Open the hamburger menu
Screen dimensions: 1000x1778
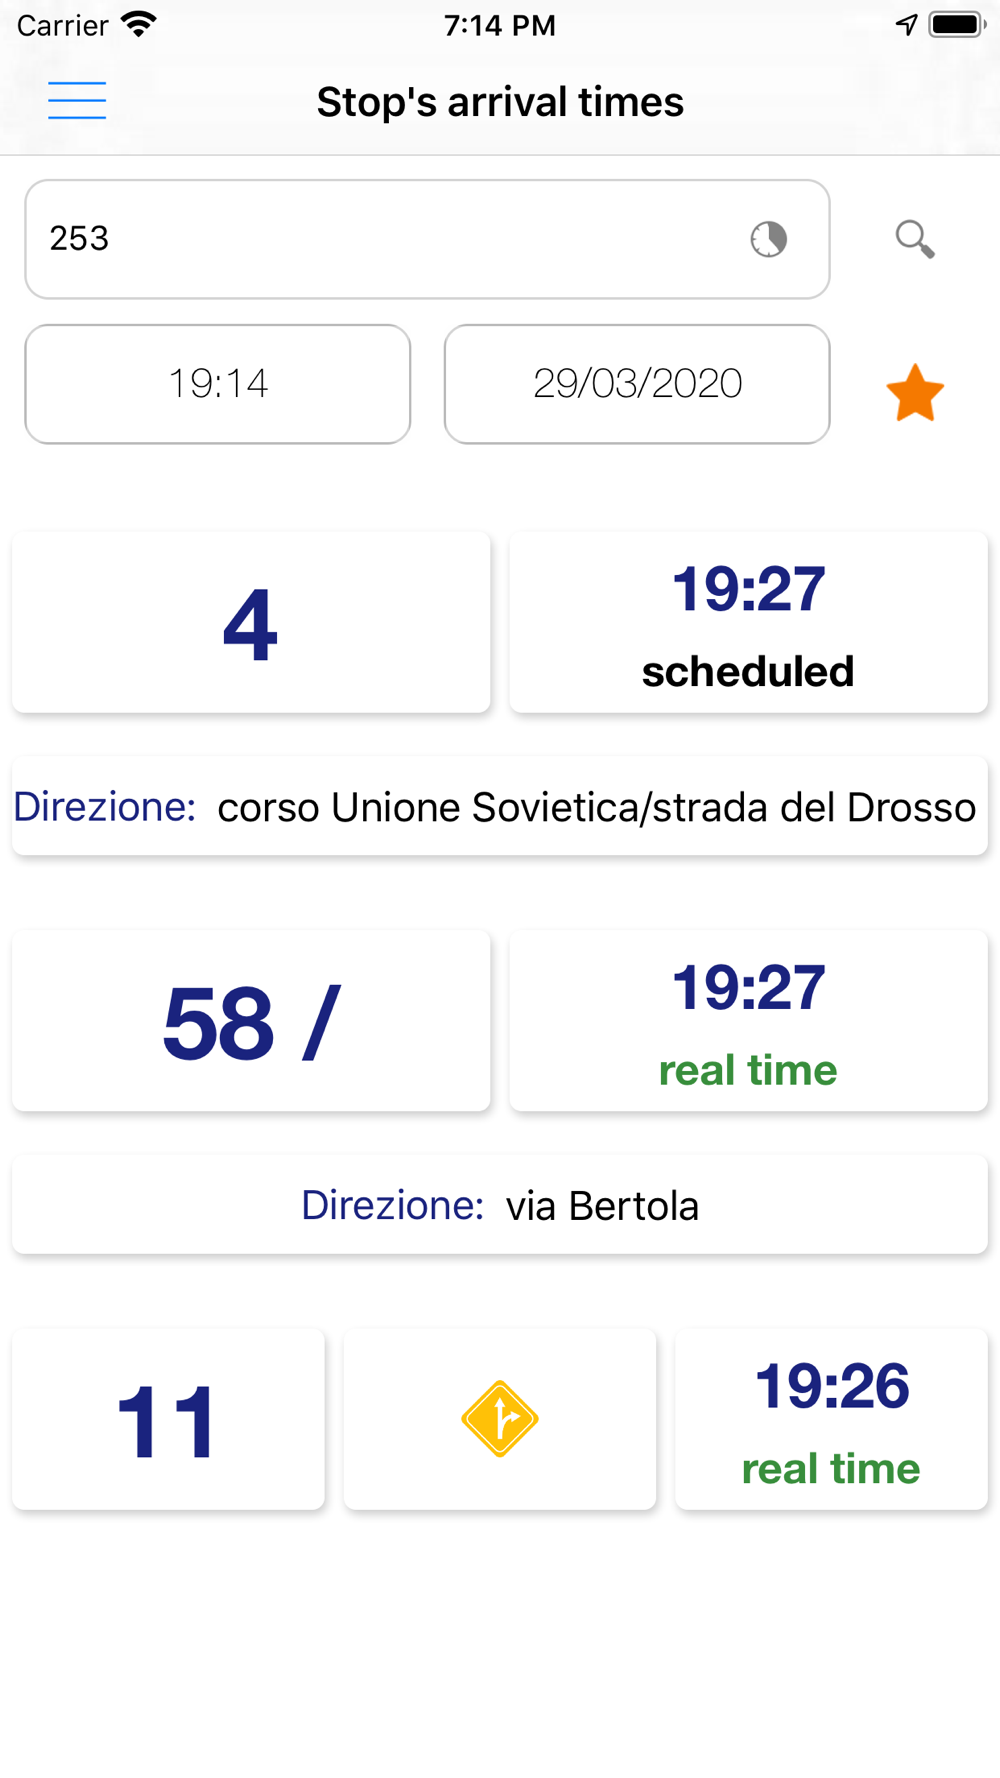click(77, 101)
